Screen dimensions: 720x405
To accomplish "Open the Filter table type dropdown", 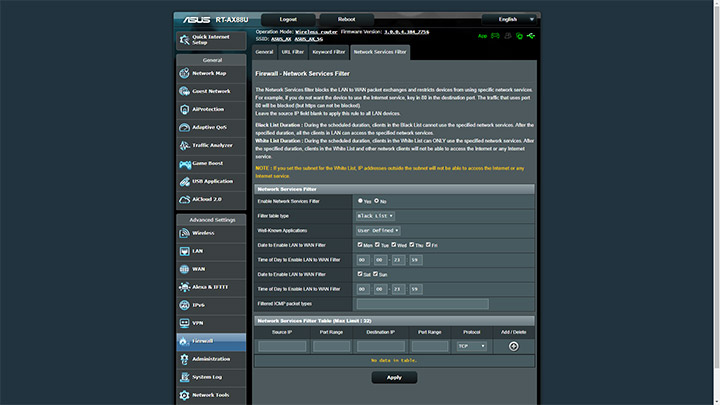I will pyautogui.click(x=375, y=216).
